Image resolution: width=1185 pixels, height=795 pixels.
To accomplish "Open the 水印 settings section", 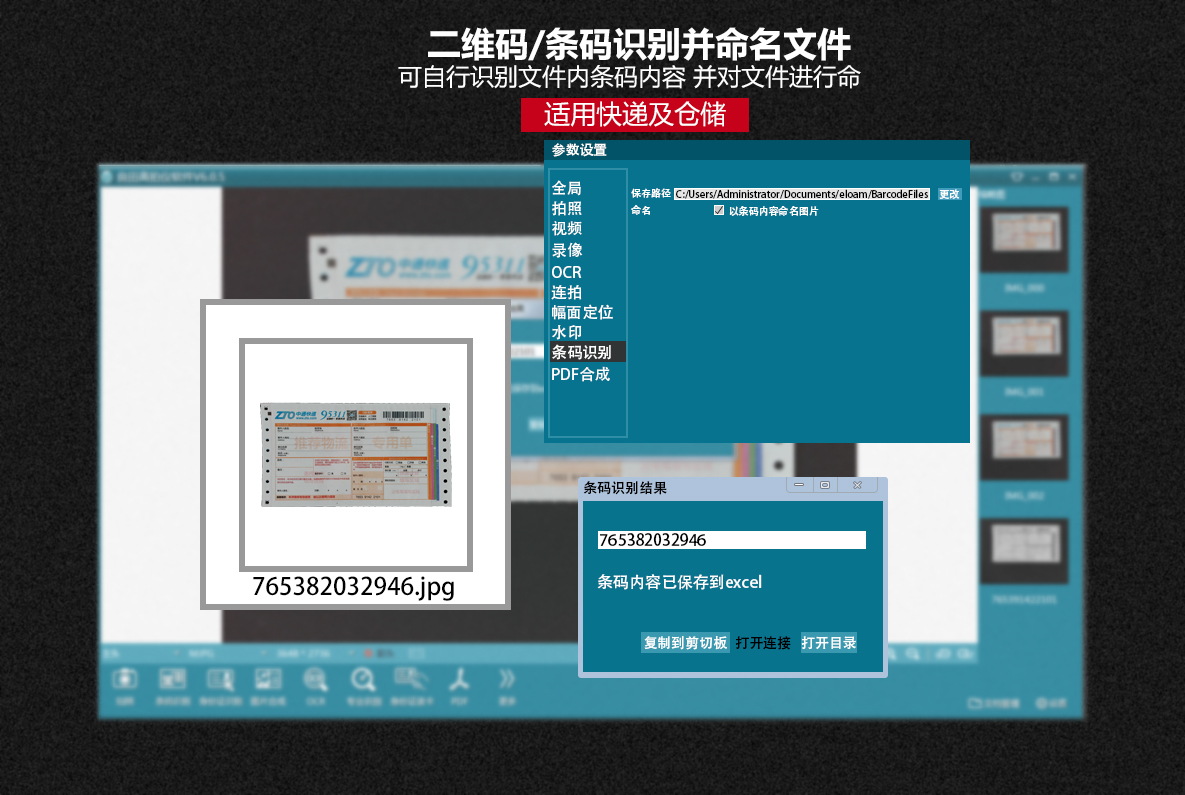I will [x=566, y=332].
